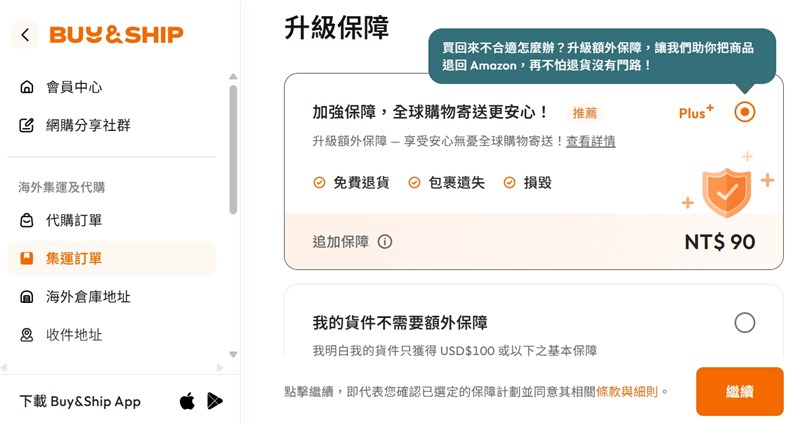This screenshot has width=800, height=424.
Task: Click the 網購分享社群 edit icon
Action: 27,126
